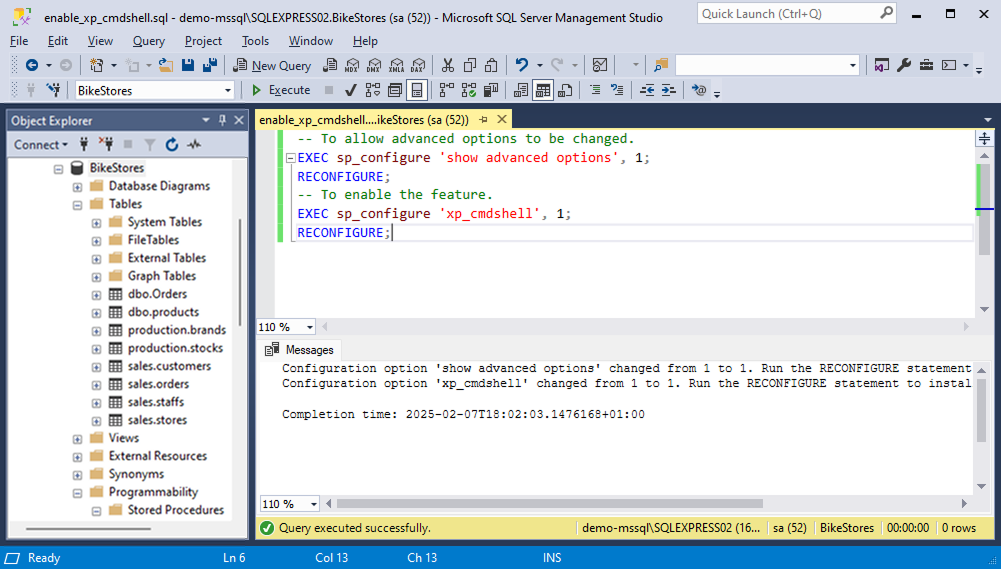
Task: Click the editor vertical scrollbar thumb
Action: point(984,209)
